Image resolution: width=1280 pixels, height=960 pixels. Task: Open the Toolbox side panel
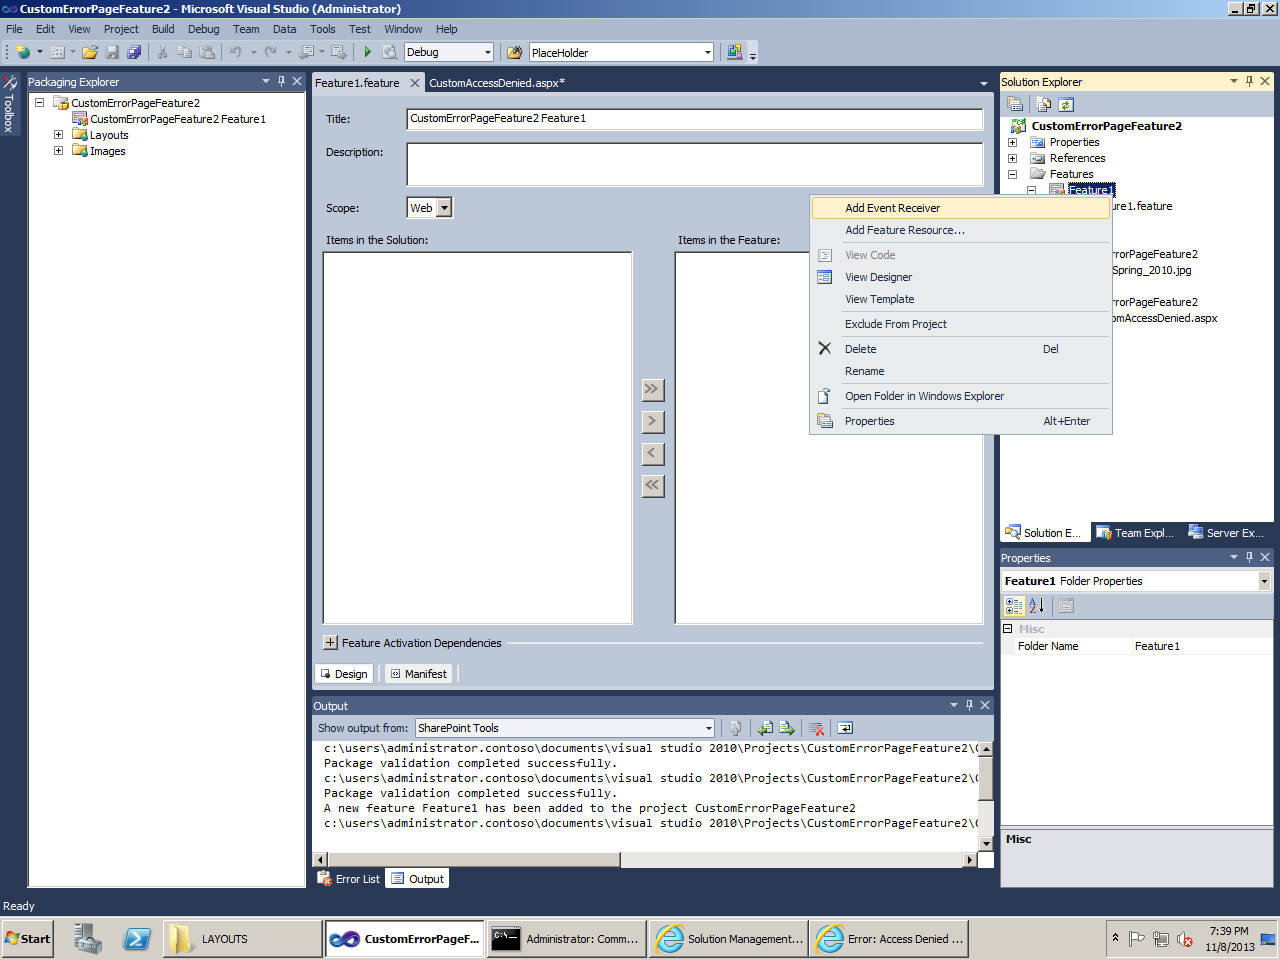point(9,103)
